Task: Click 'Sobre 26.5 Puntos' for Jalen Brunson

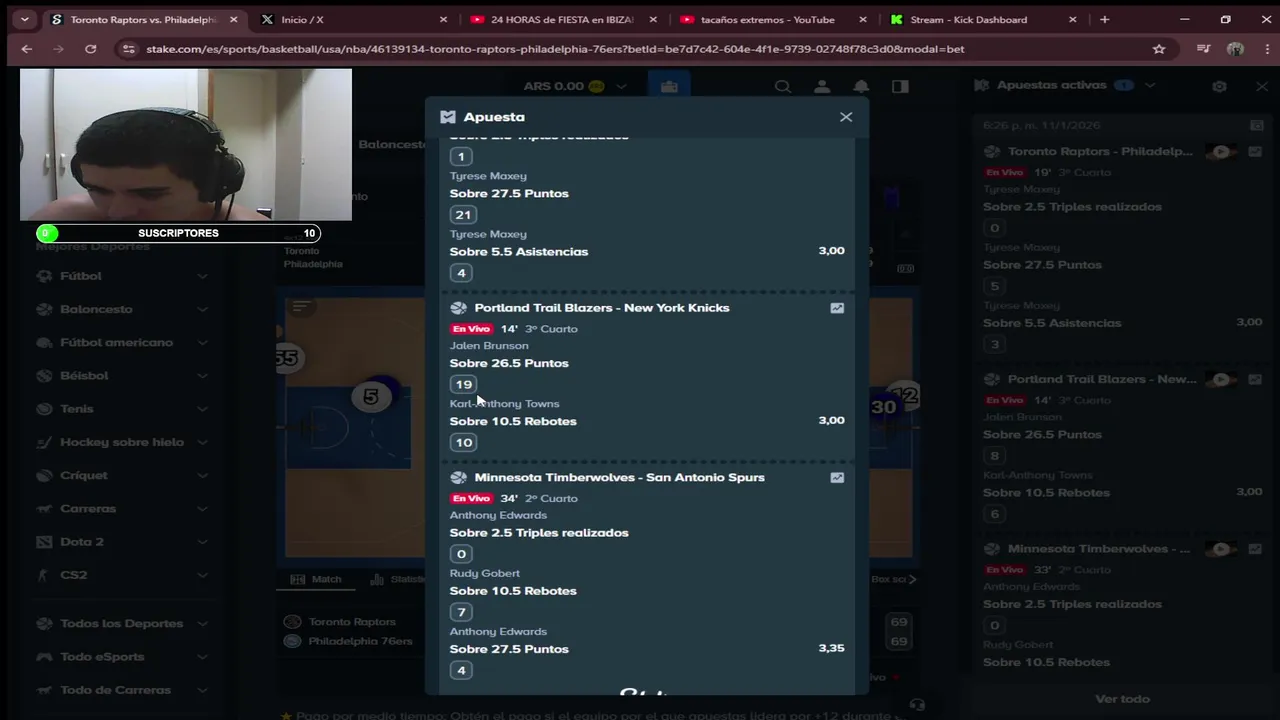Action: pos(509,364)
